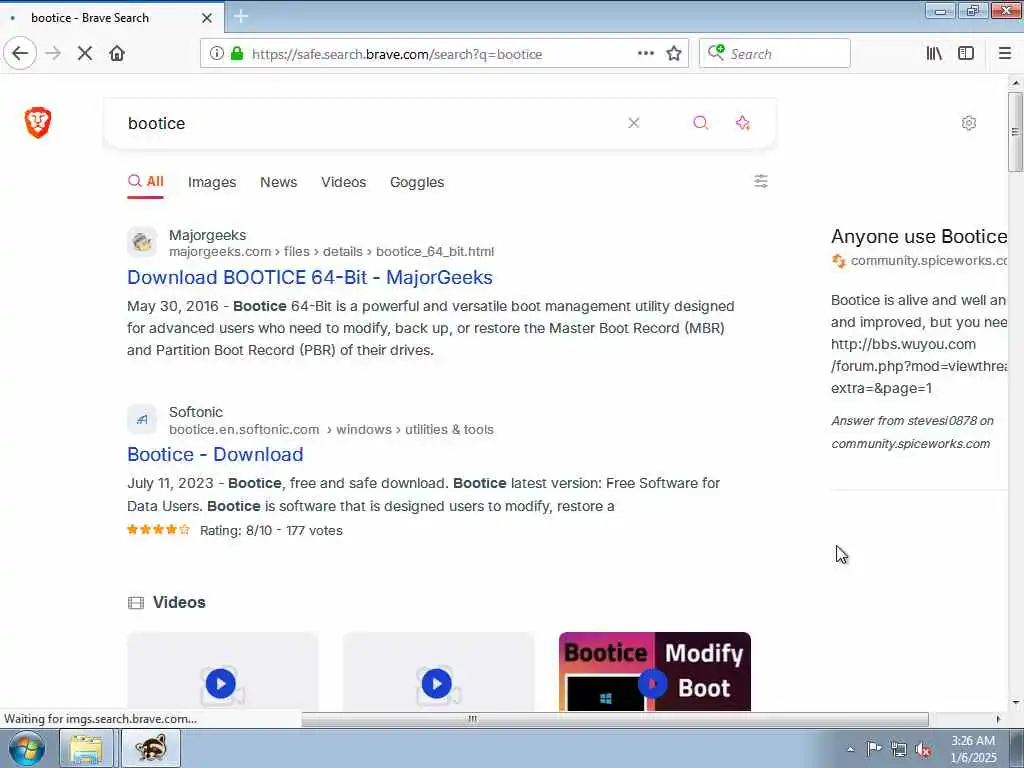Click the Brave lion logo
The width and height of the screenshot is (1024, 768).
click(38, 123)
